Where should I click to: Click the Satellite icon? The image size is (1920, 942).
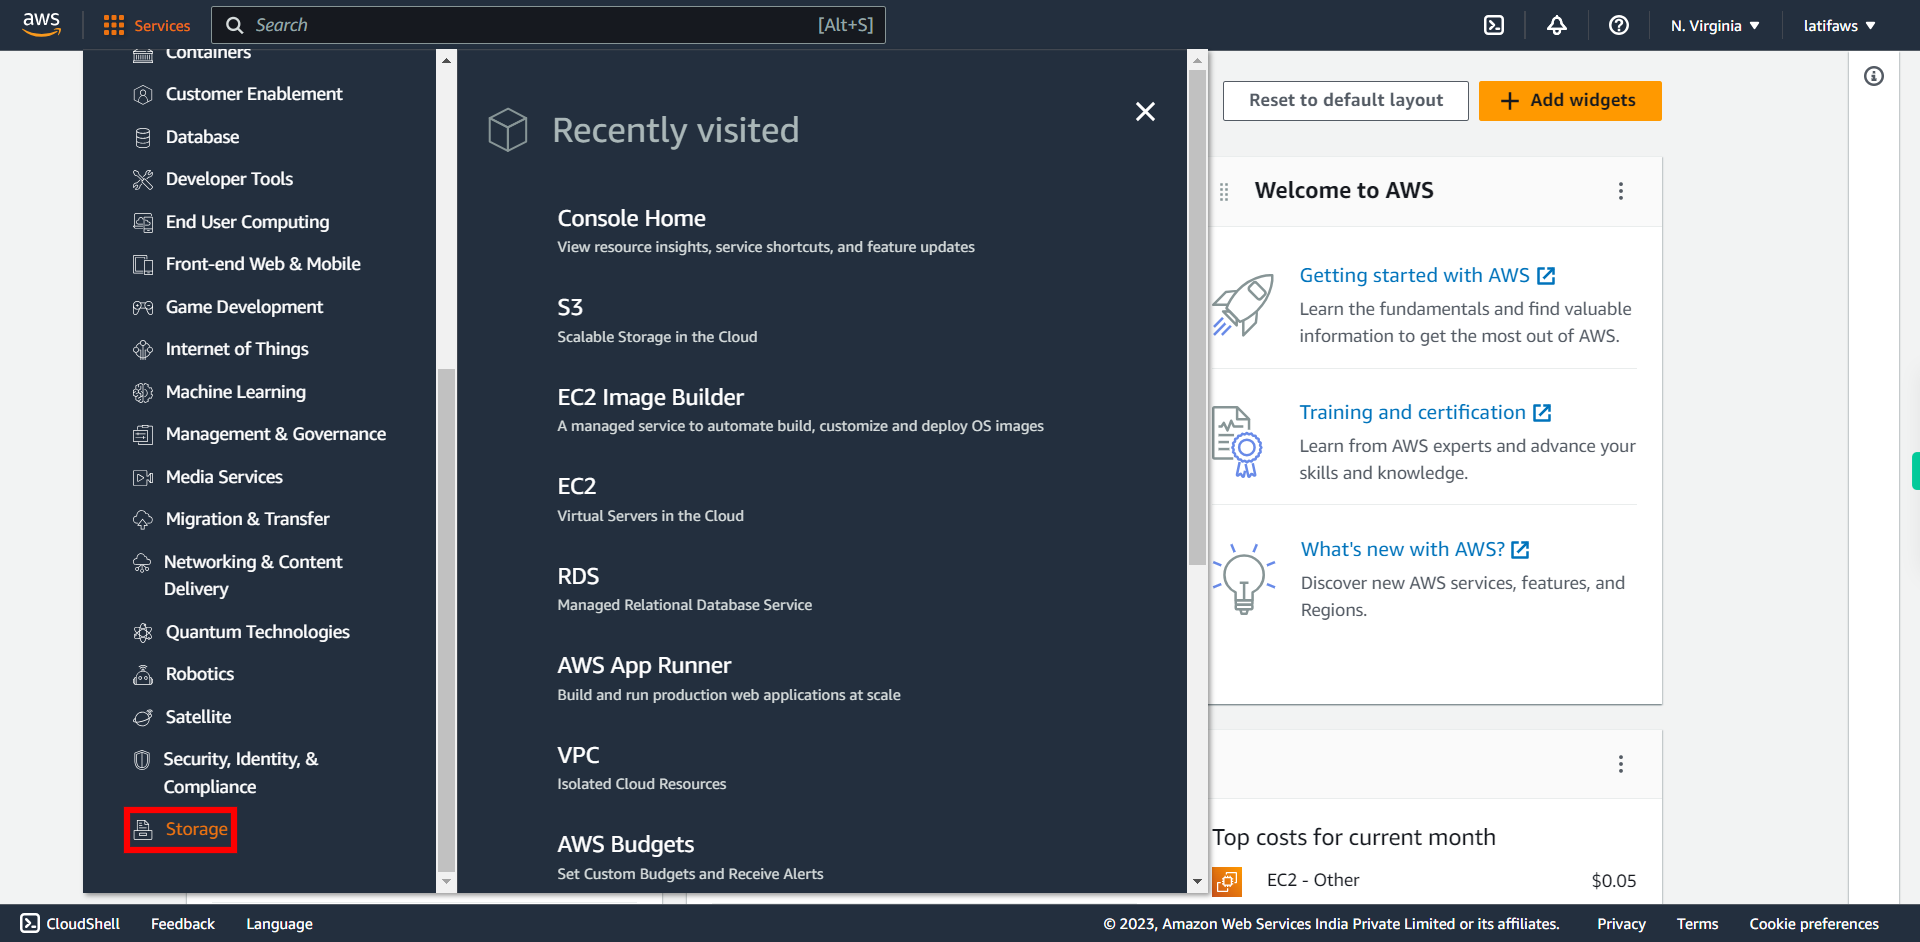coord(143,717)
